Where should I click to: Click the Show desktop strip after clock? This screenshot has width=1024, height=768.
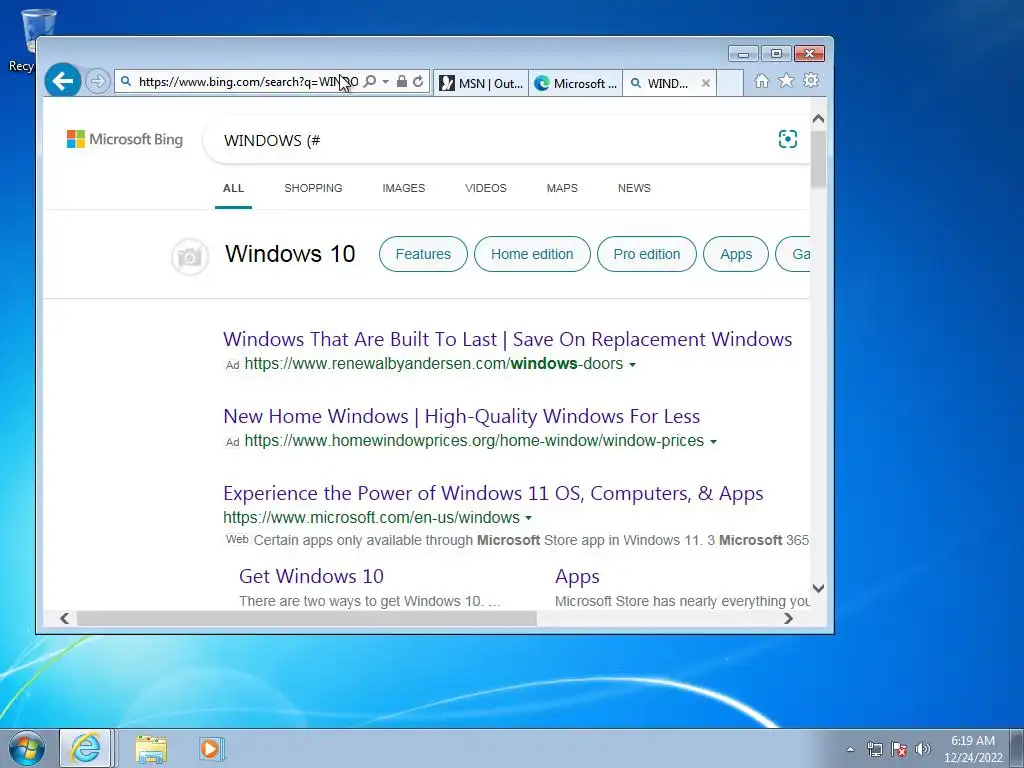pos(1017,748)
